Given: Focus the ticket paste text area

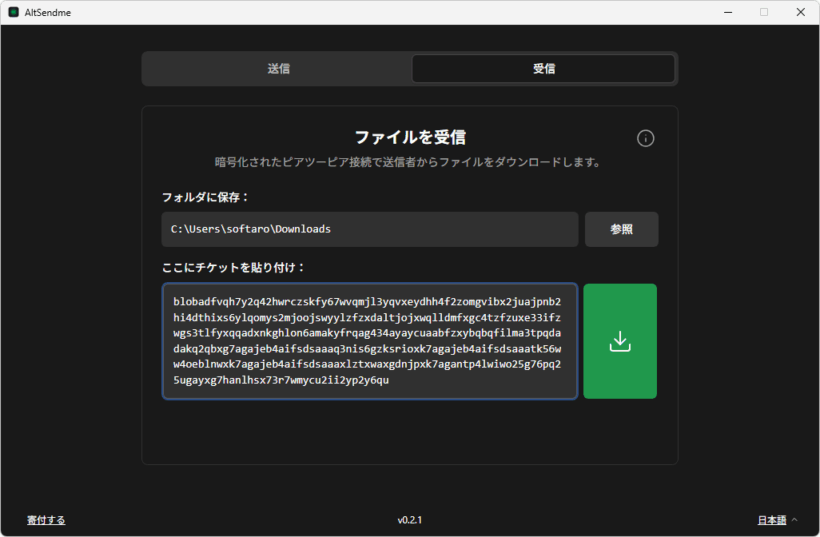Looking at the screenshot, I should pos(370,341).
